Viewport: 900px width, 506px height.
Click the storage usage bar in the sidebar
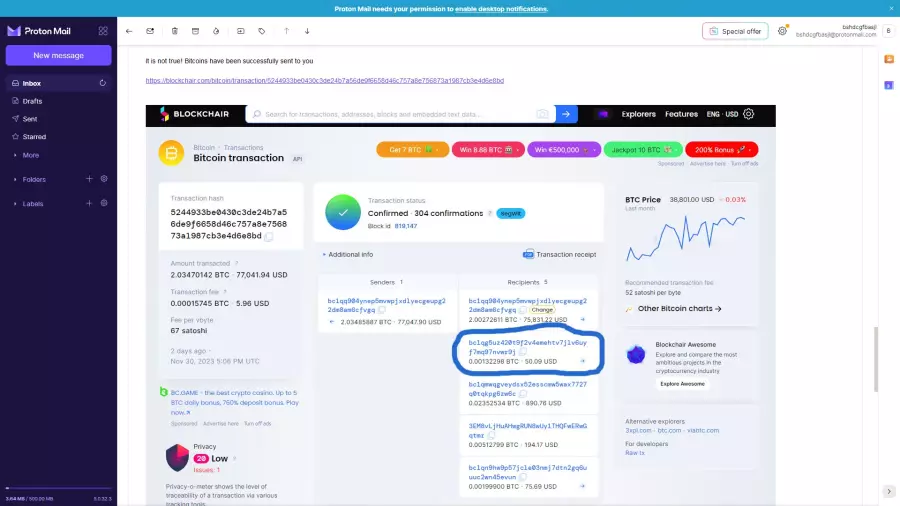pos(58,488)
